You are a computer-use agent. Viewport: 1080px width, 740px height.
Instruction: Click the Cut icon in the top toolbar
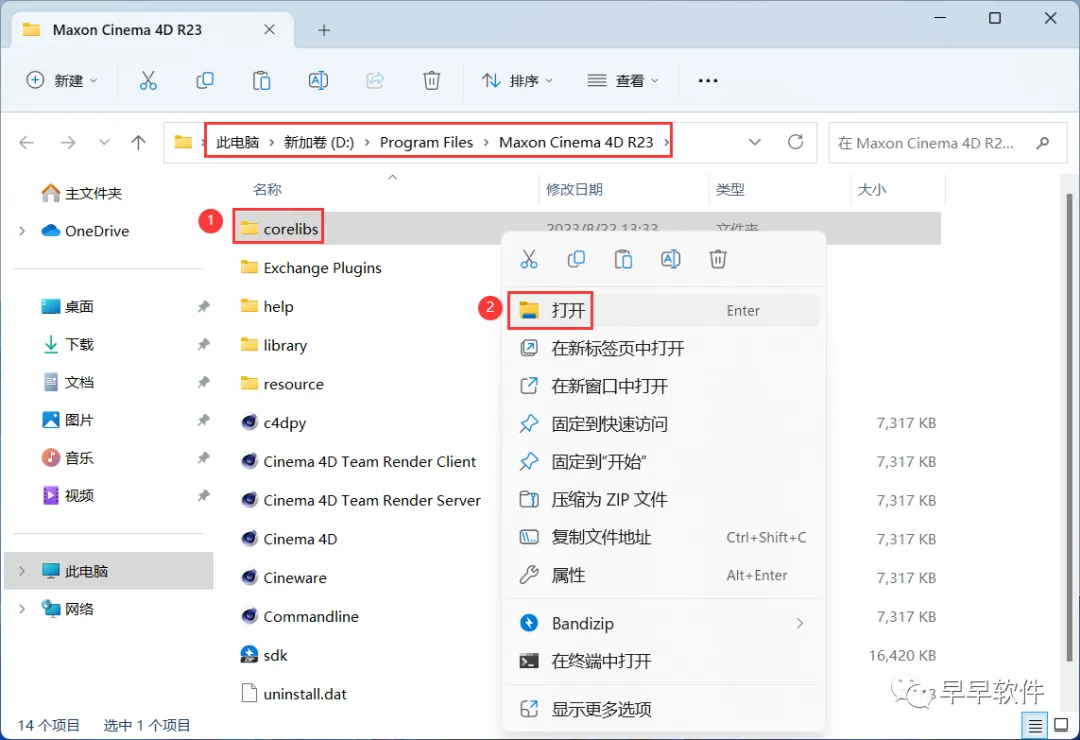coord(148,81)
